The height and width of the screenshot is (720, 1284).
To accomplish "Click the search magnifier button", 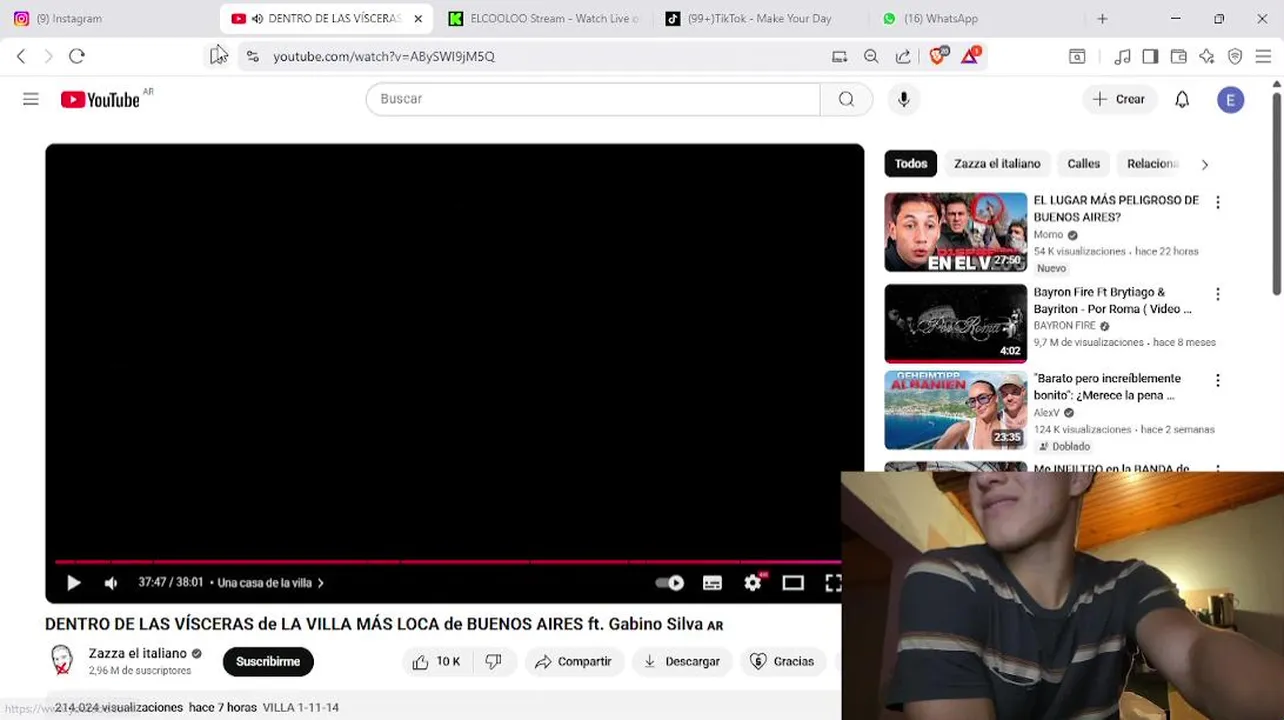I will click(846, 99).
